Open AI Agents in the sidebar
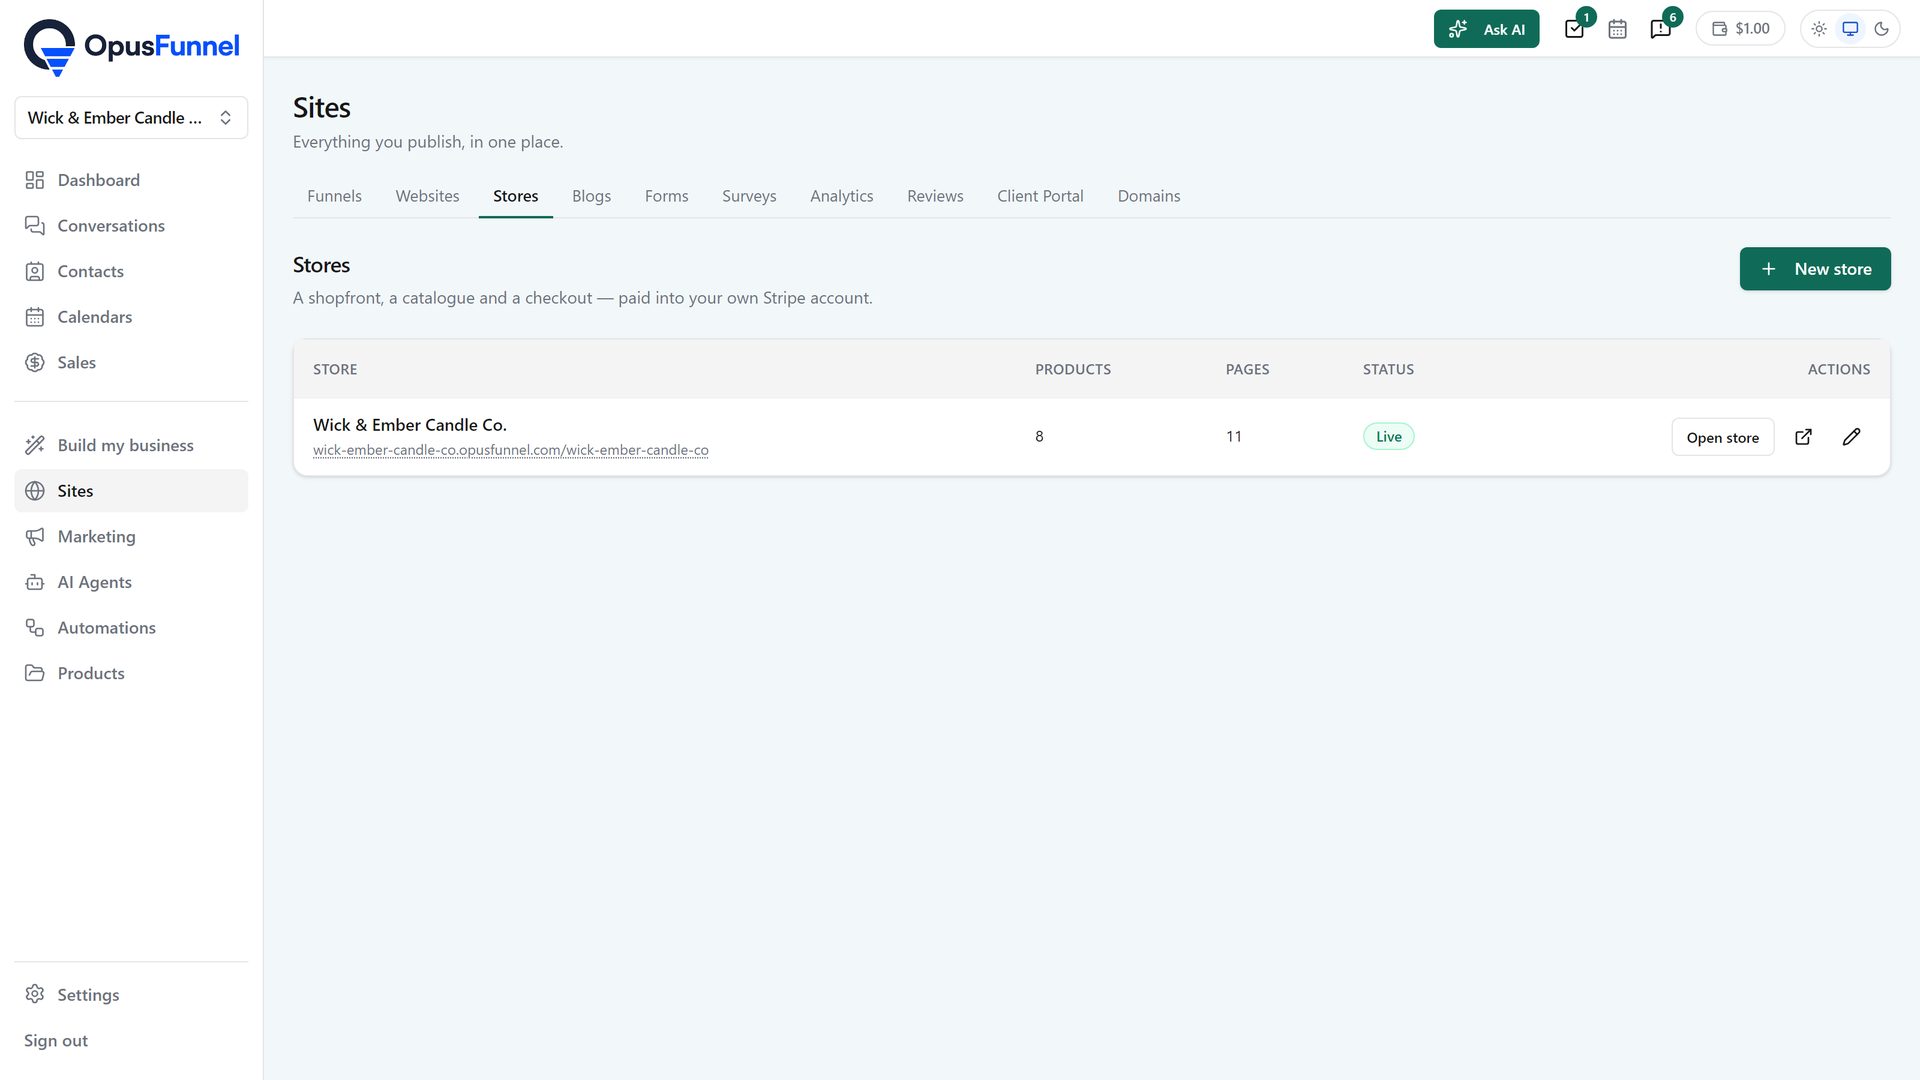 [131, 582]
